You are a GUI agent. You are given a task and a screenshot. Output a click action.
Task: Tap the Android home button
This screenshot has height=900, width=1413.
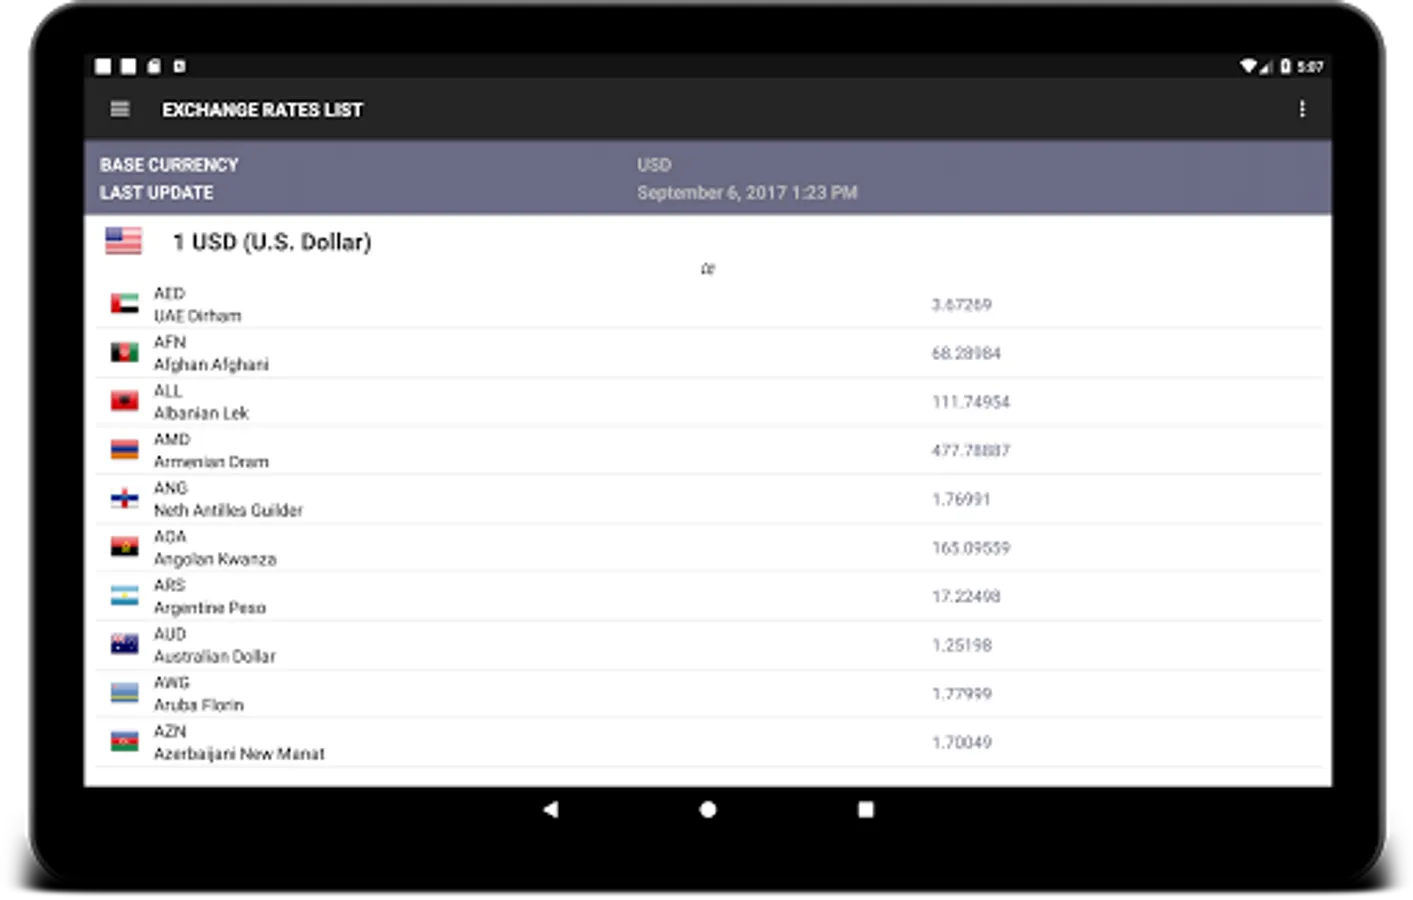[708, 809]
